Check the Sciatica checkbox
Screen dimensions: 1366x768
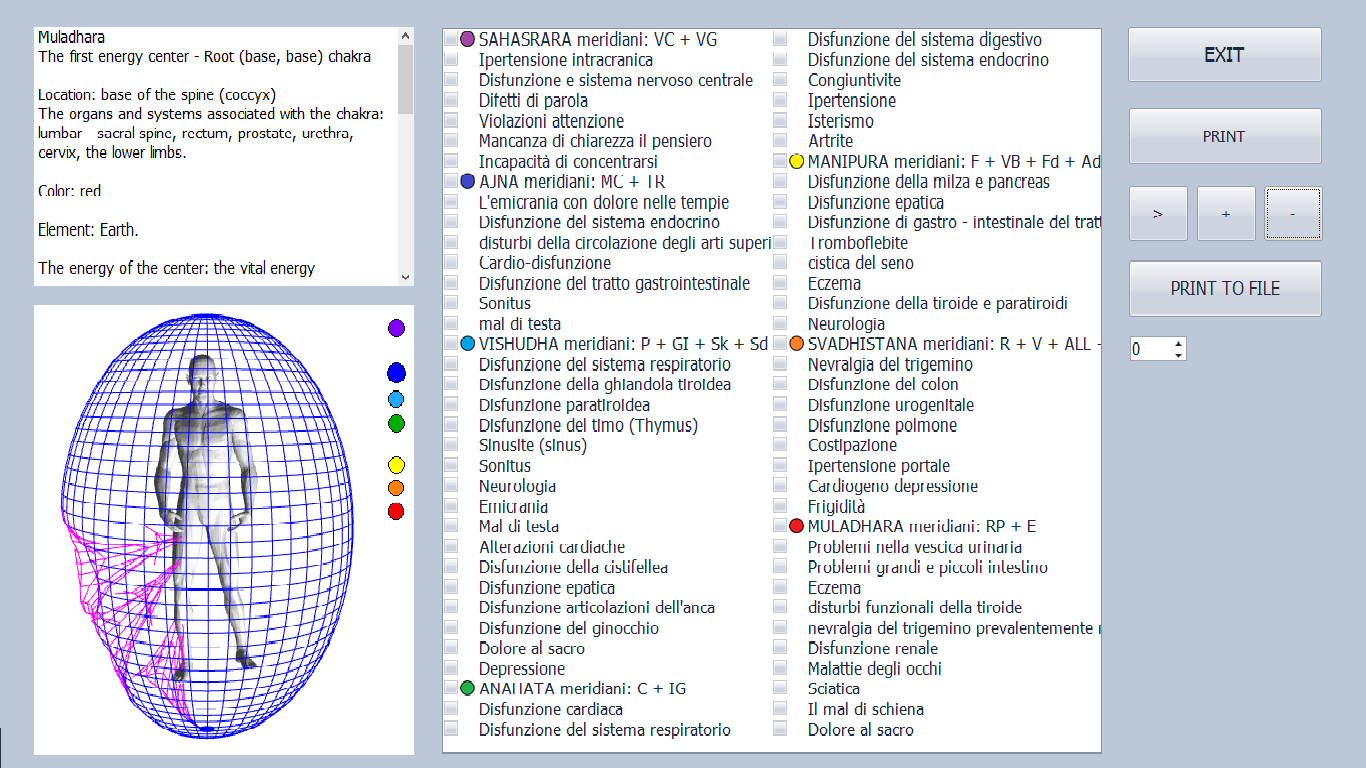click(780, 688)
